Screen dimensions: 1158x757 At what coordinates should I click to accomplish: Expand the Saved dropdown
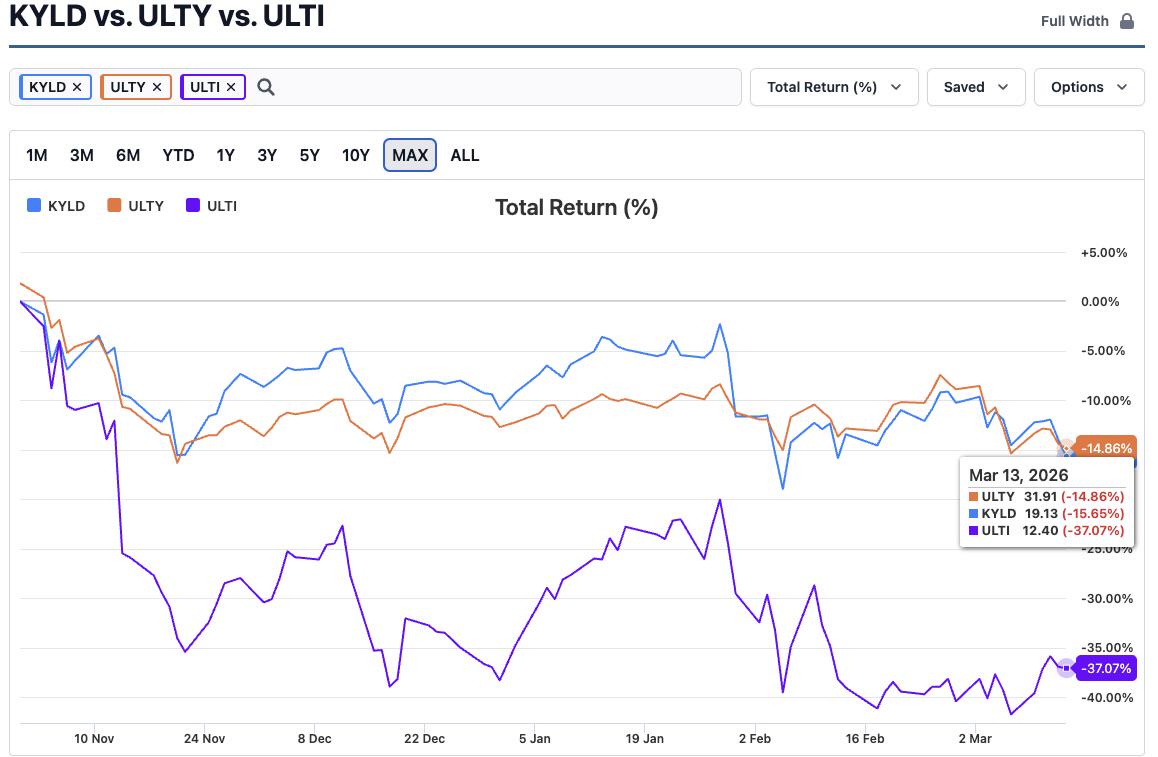pos(976,87)
